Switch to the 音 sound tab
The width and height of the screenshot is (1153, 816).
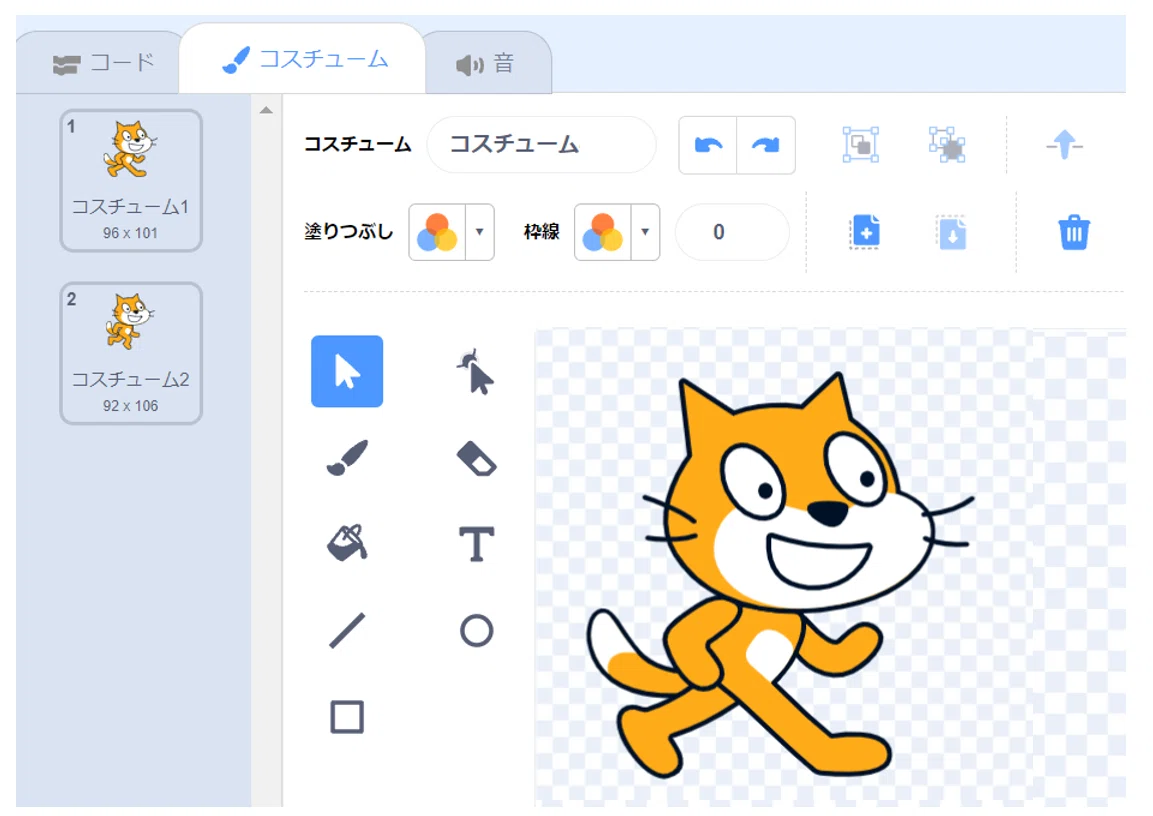point(486,64)
